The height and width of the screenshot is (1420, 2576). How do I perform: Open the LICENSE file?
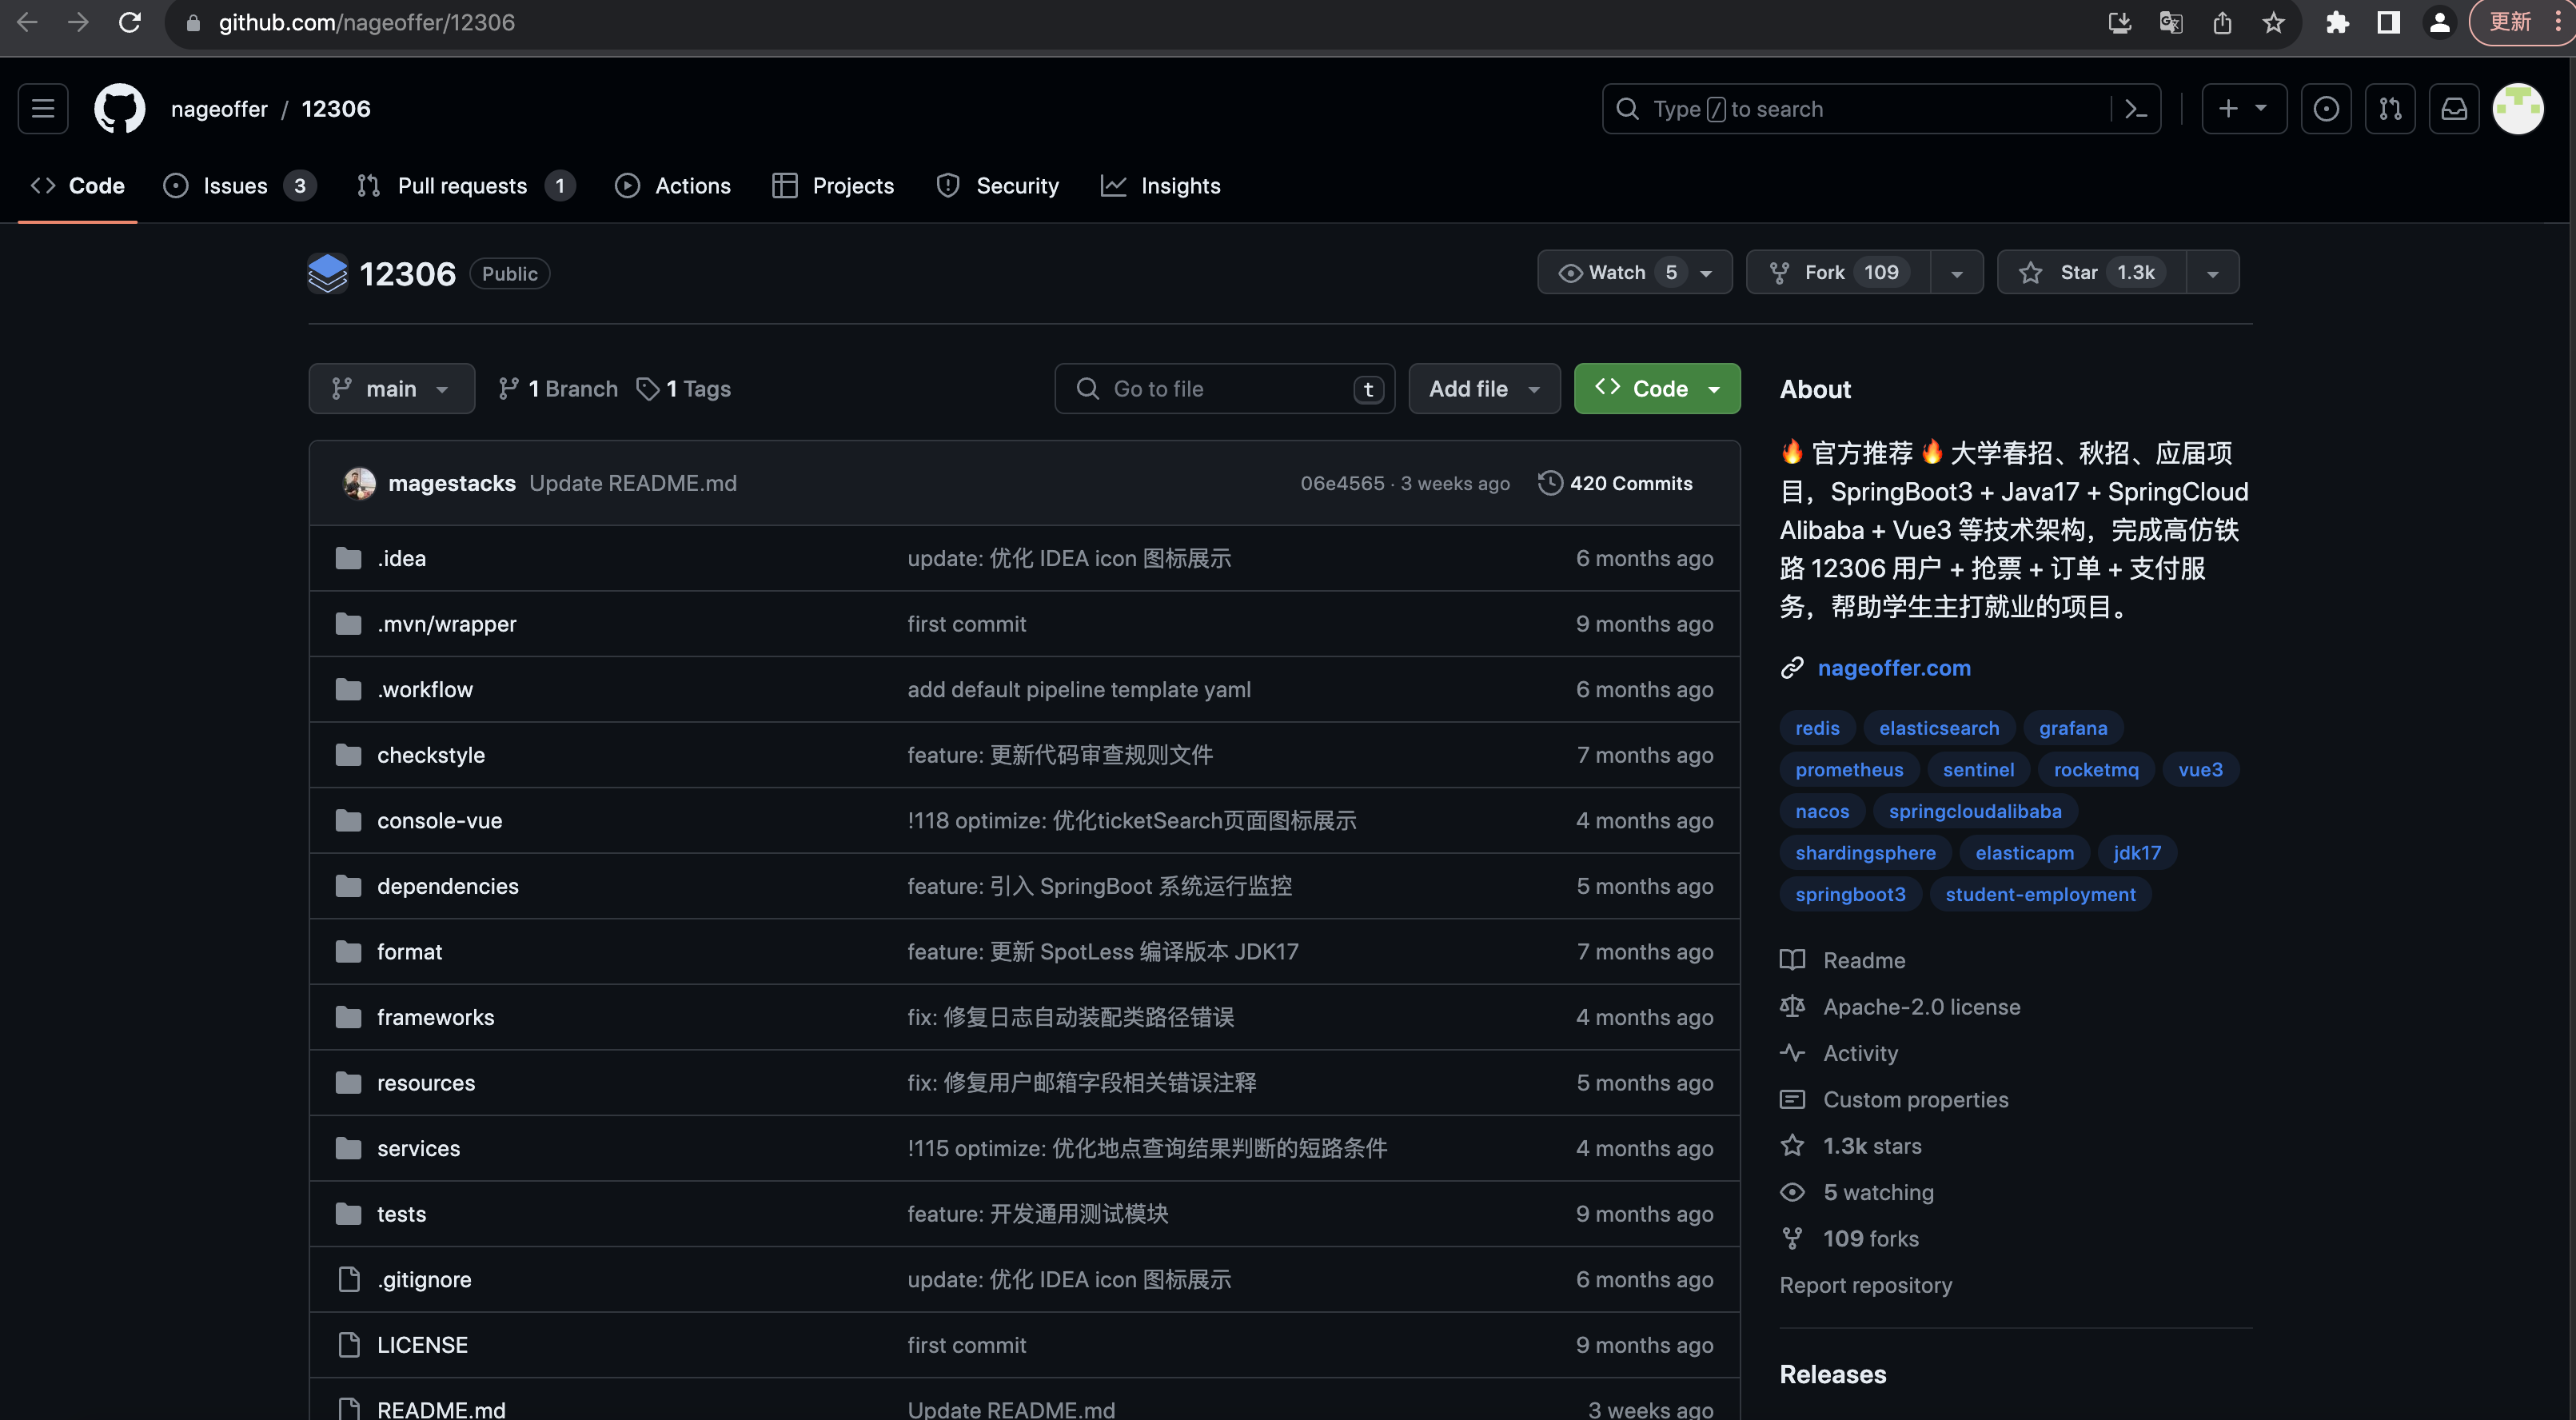coord(422,1345)
